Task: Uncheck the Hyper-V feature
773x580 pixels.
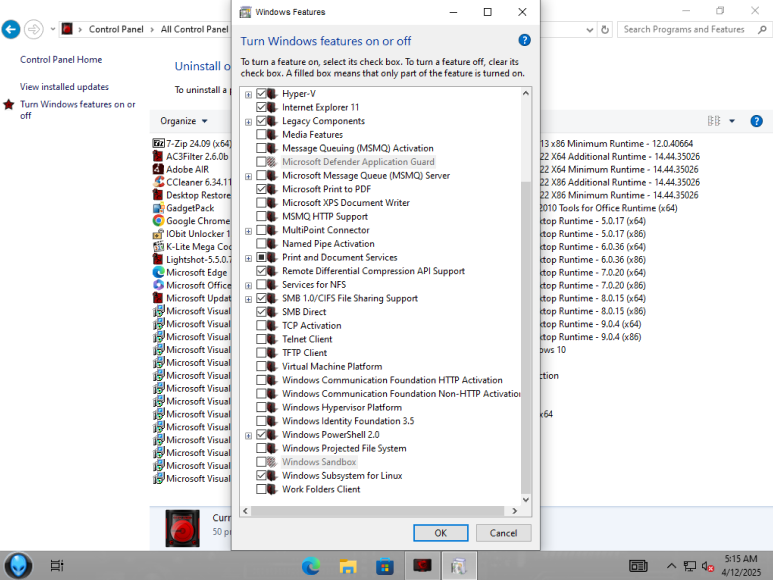Action: click(261, 94)
